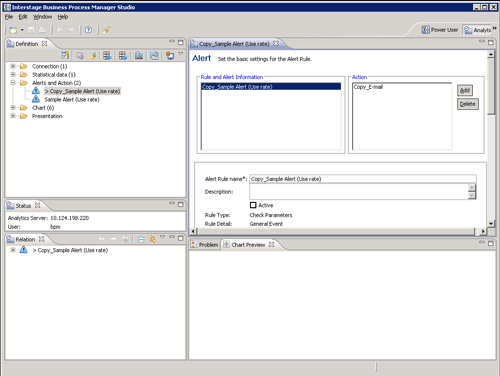Click the wand icon in main toolbar

[x=106, y=30]
